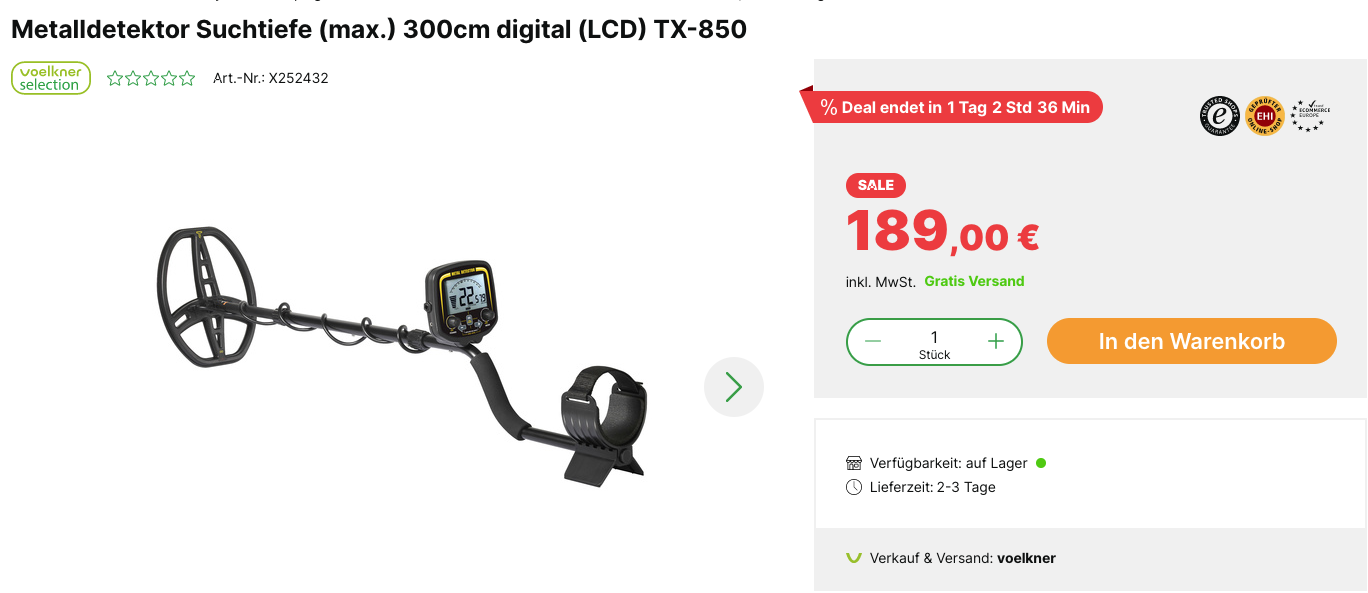Click the clock icon next to Lieferzeit
The image size is (1368, 593).
pos(853,487)
